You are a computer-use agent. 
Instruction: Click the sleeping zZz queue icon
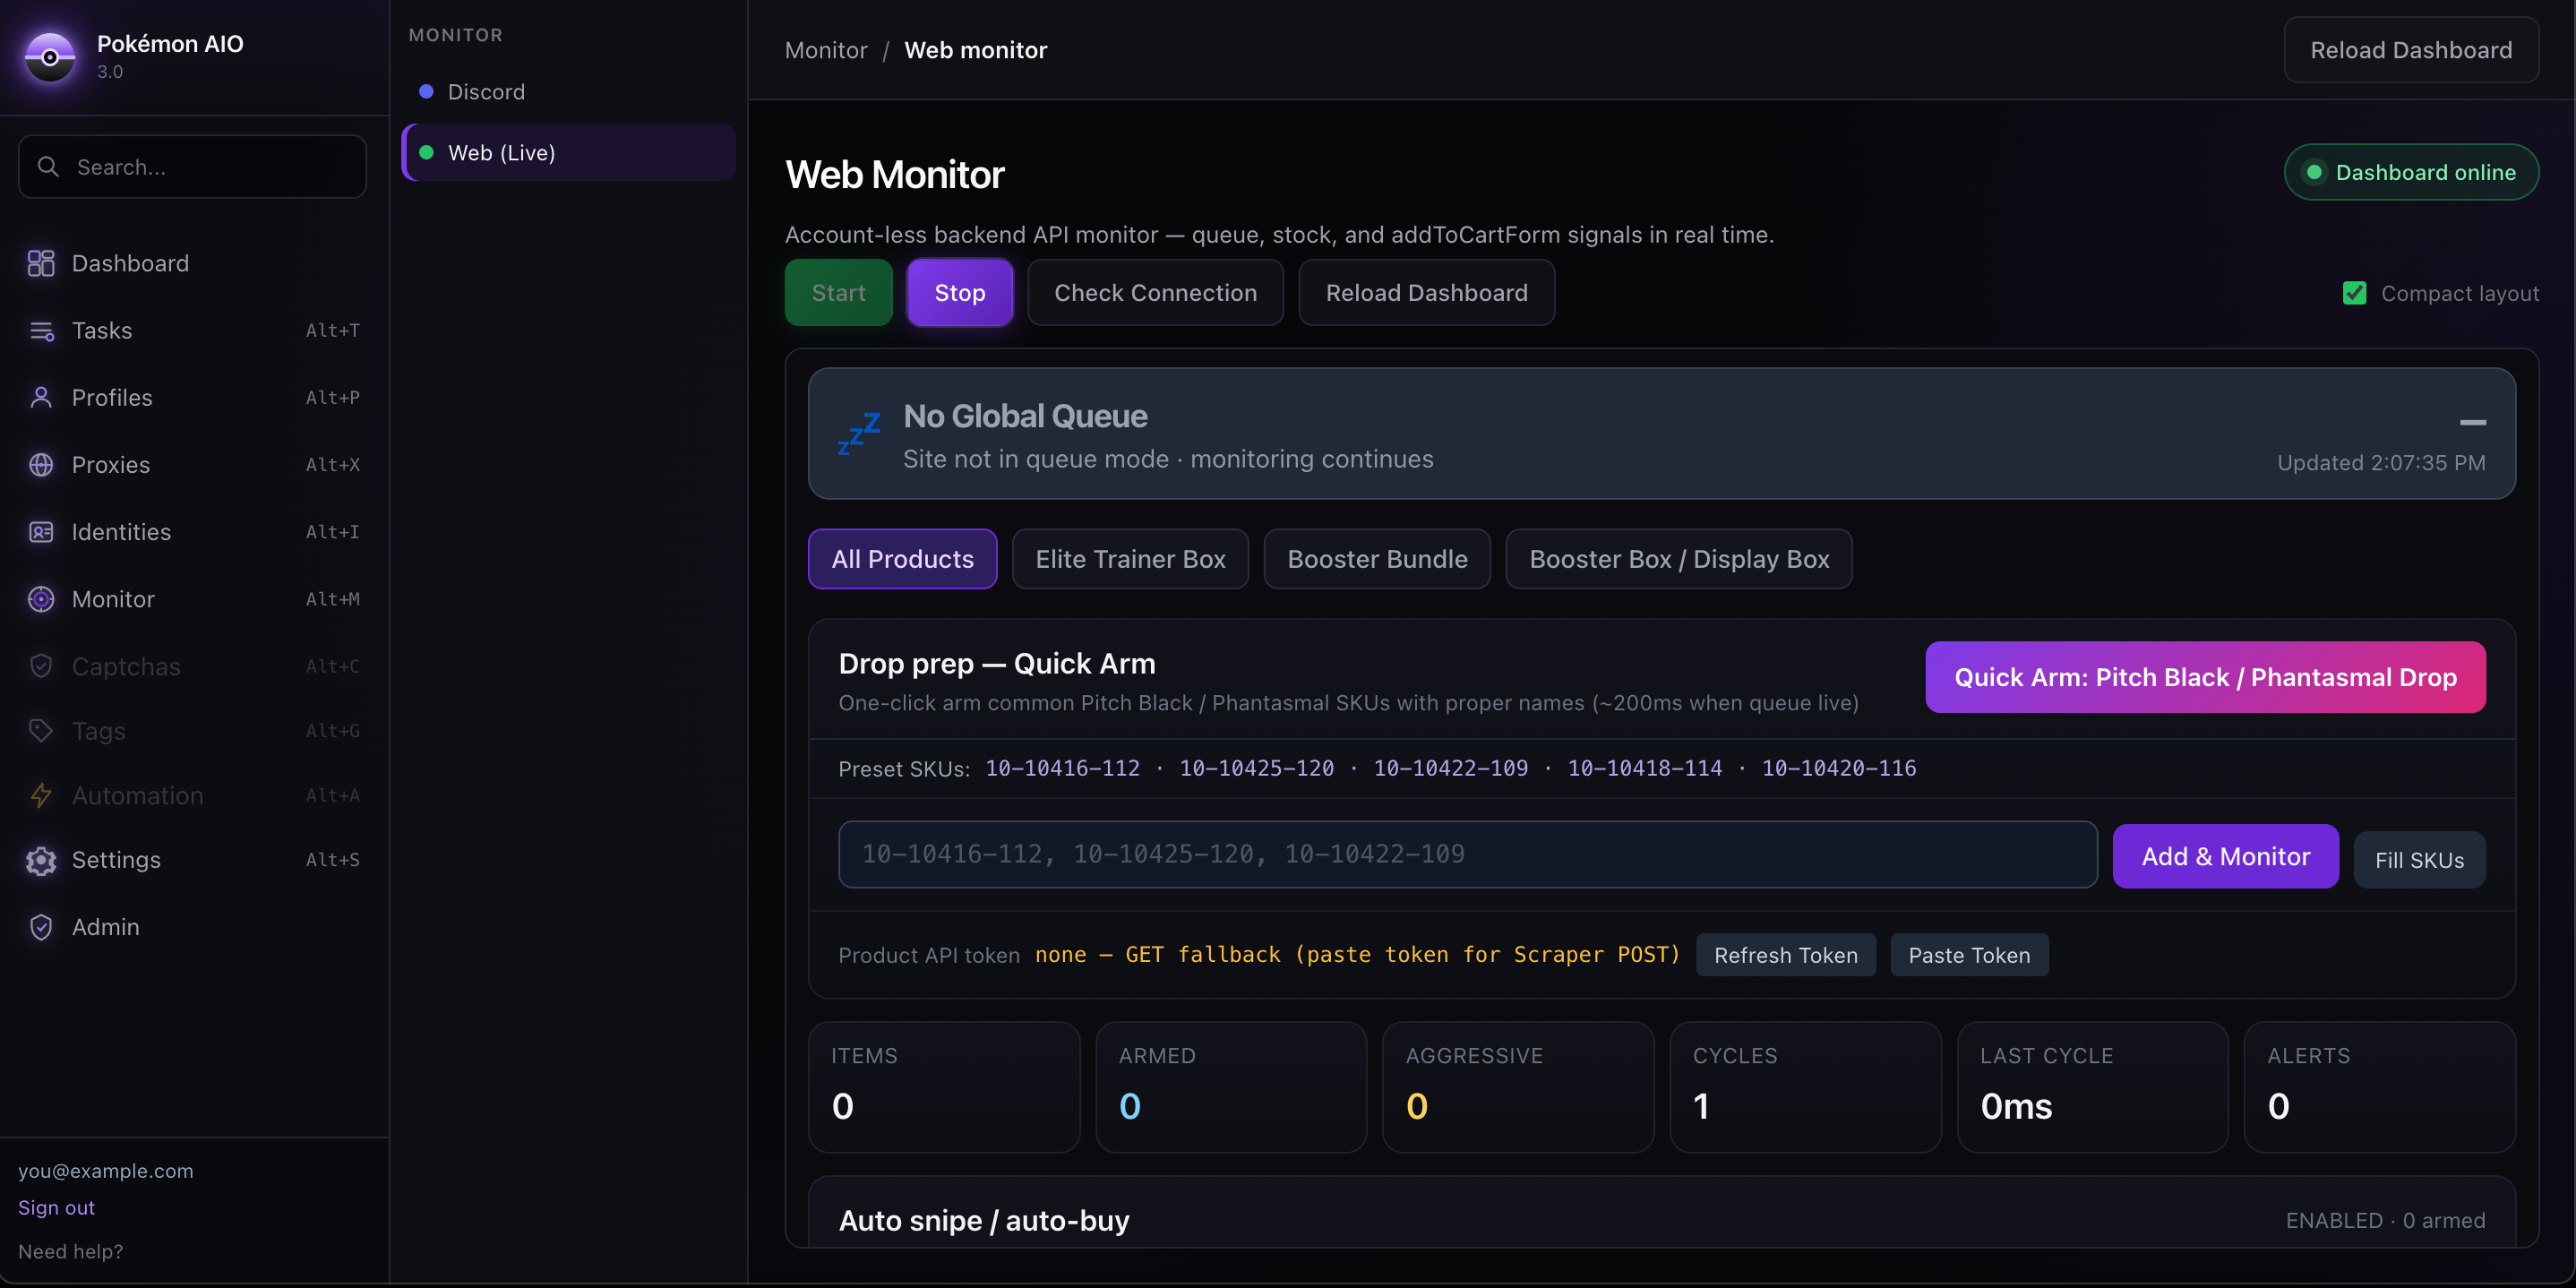point(858,434)
